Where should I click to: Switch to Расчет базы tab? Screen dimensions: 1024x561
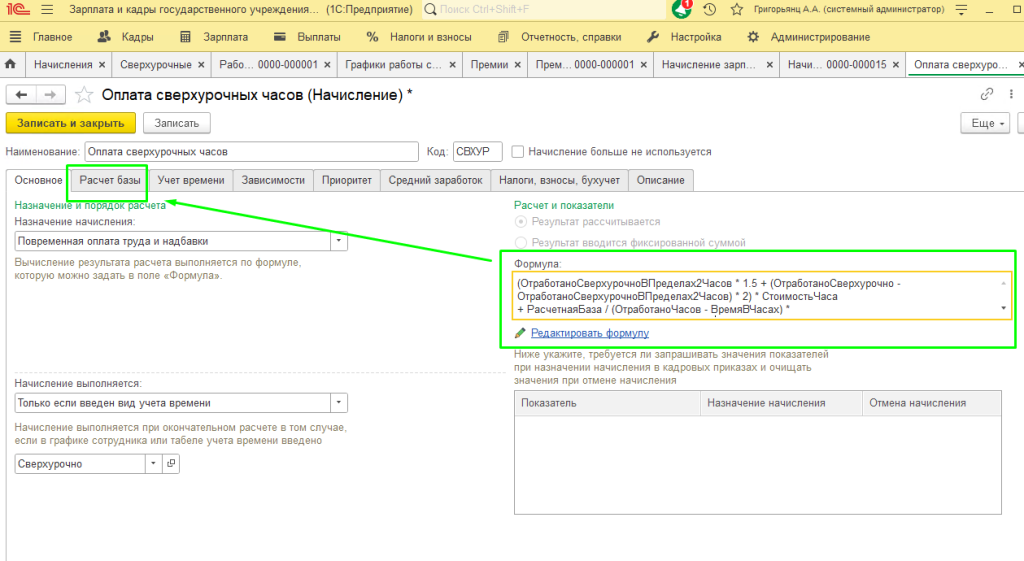[110, 180]
